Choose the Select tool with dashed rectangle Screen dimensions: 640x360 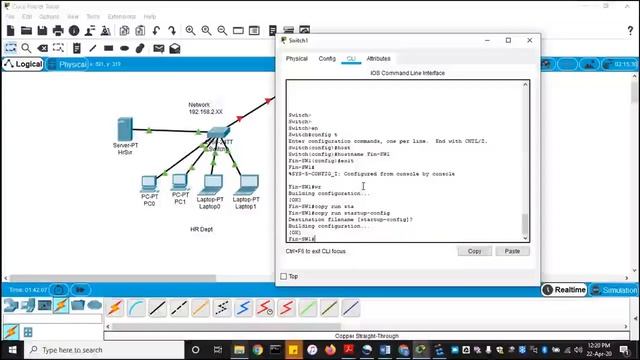pos(11,48)
